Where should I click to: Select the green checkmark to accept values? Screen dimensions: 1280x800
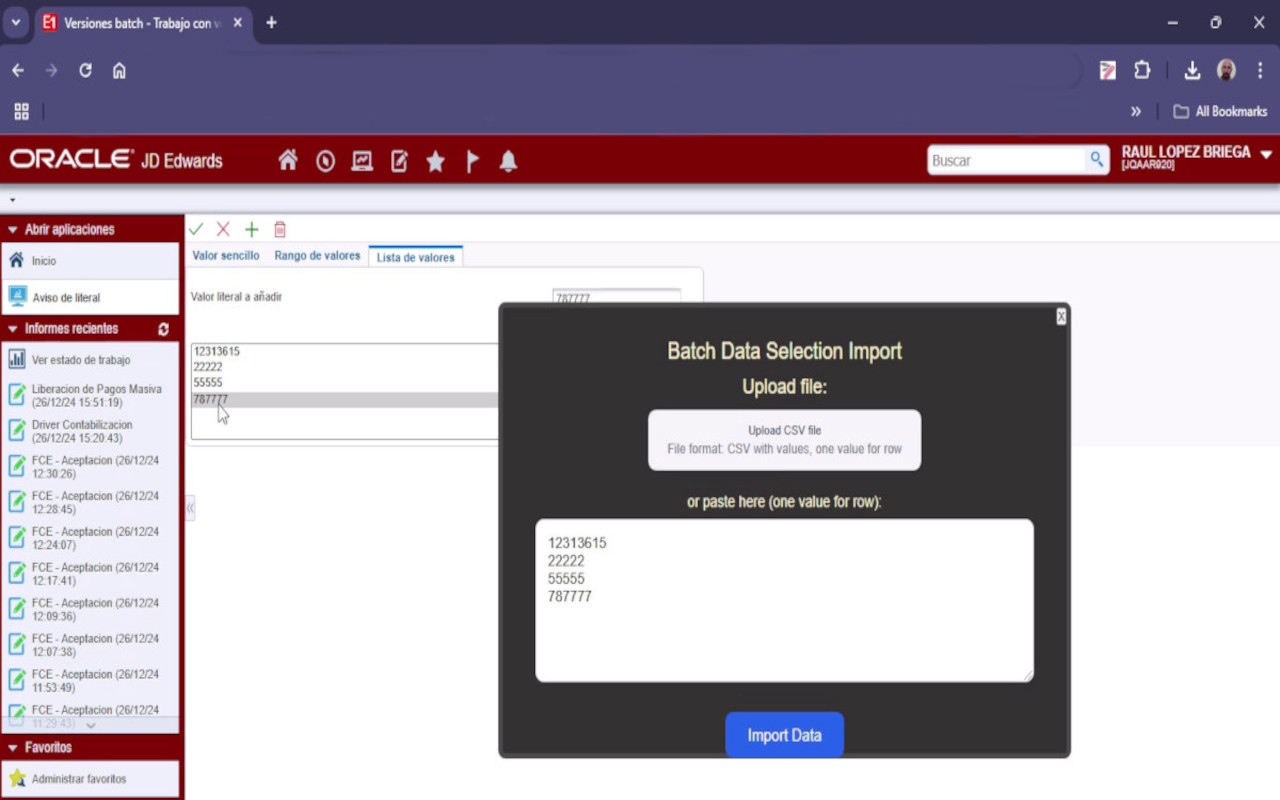196,228
